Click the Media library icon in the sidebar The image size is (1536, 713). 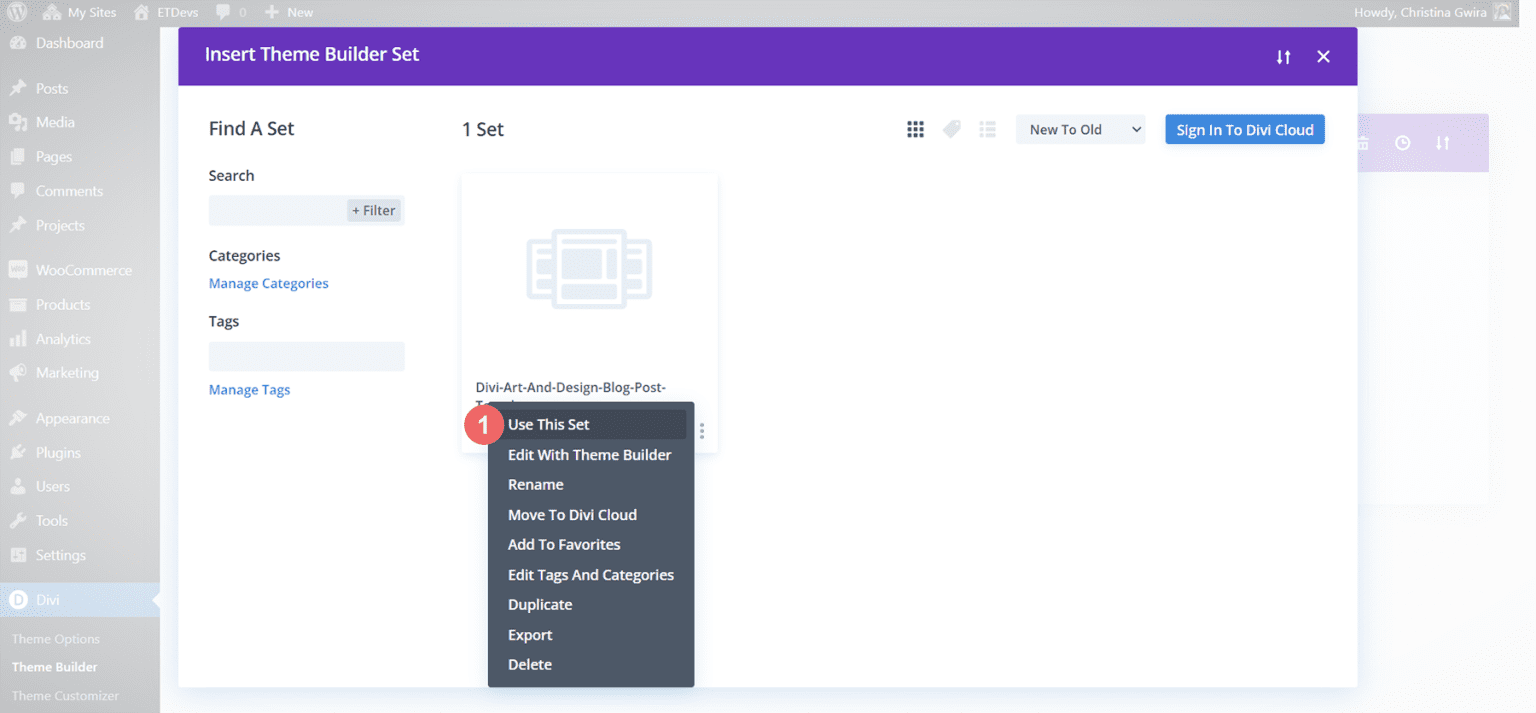click(22, 123)
